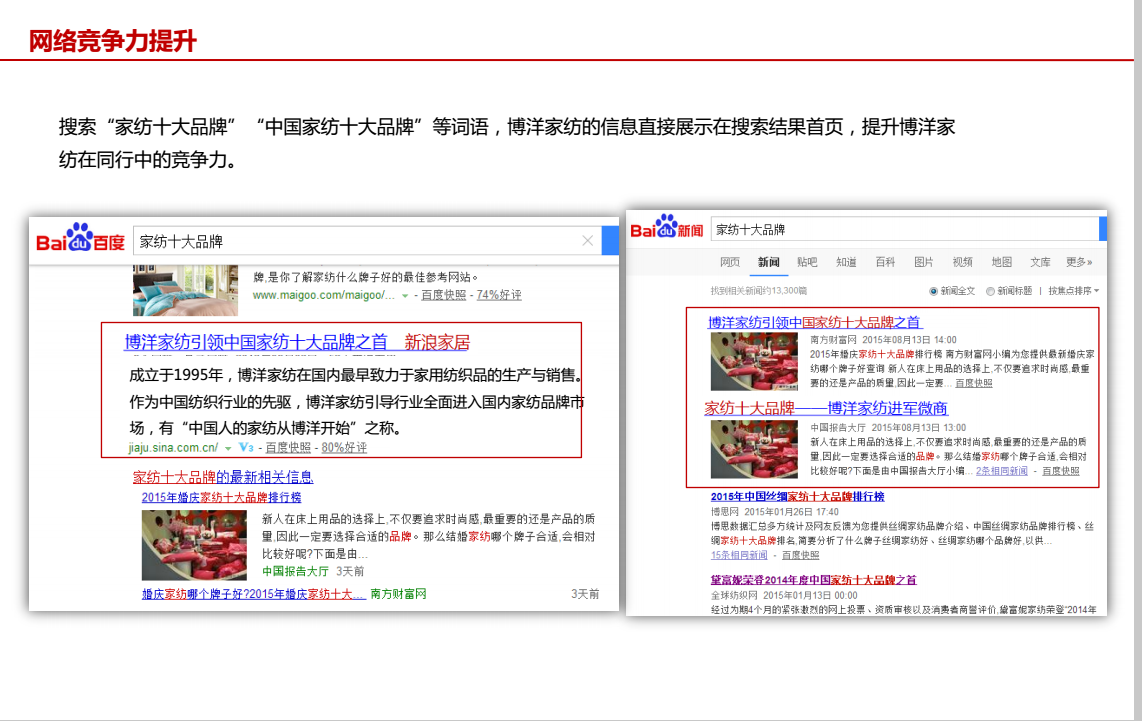Click the right panel search input field
The image size is (1142, 721).
[900, 229]
